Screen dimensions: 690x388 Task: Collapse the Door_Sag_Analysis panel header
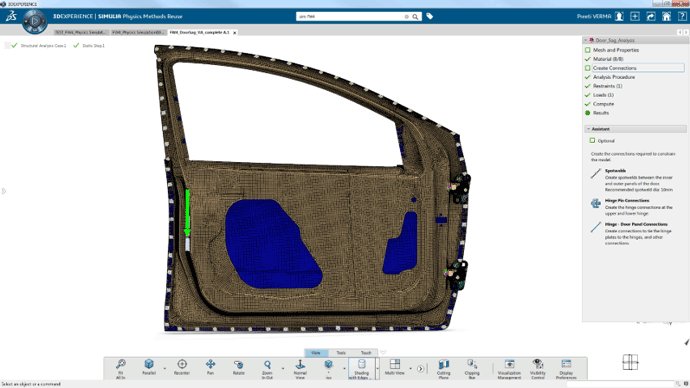click(586, 40)
